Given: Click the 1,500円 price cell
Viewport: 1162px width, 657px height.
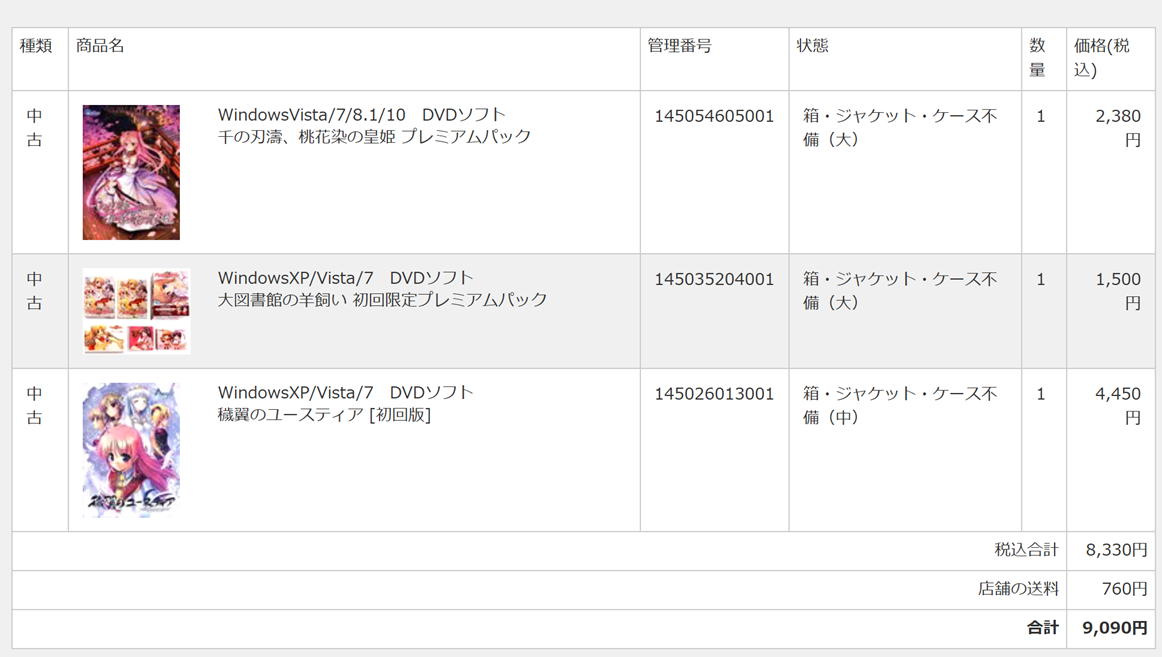Looking at the screenshot, I should pyautogui.click(x=1117, y=291).
